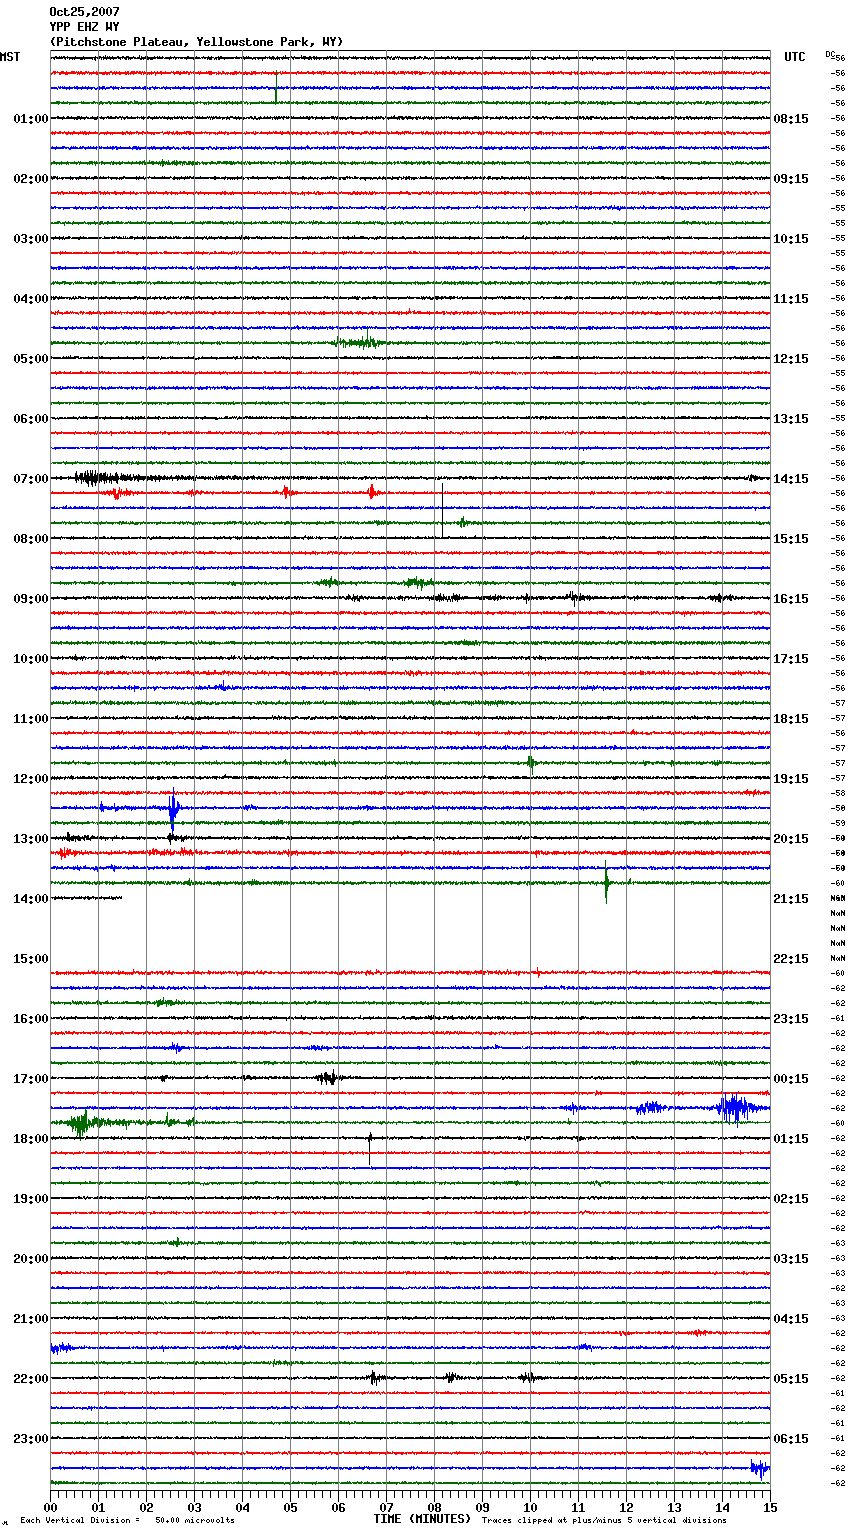Select the 19:00 MST time label
This screenshot has height=1534, width=850.
31,1199
